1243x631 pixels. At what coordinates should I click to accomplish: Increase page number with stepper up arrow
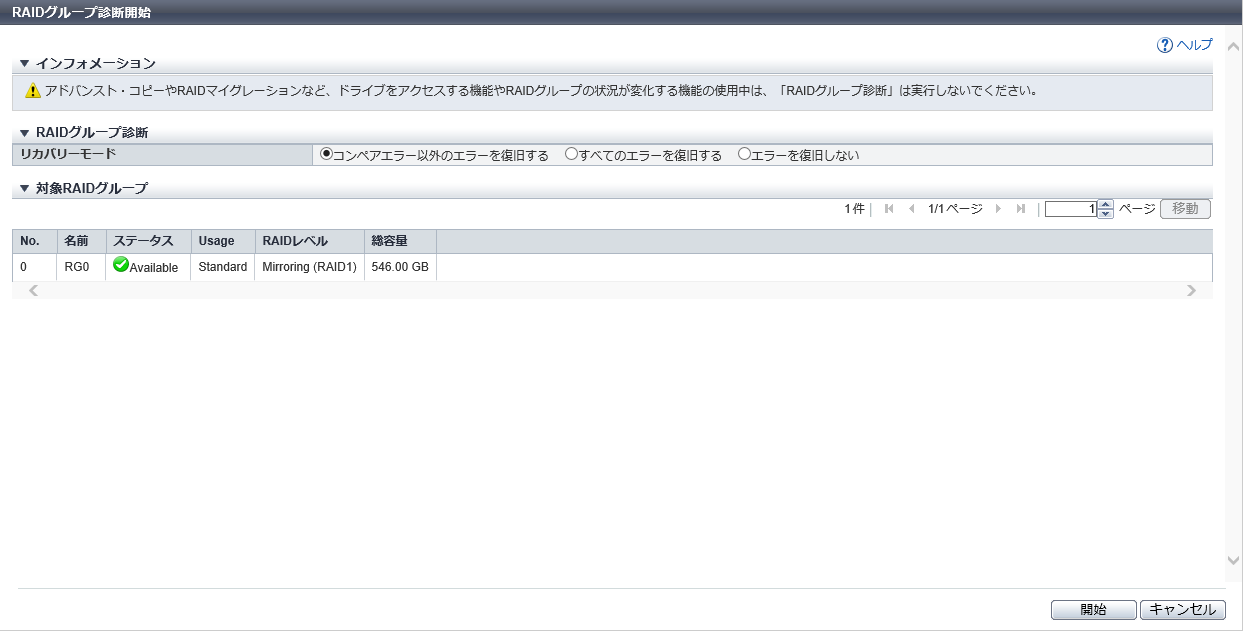[1105, 205]
